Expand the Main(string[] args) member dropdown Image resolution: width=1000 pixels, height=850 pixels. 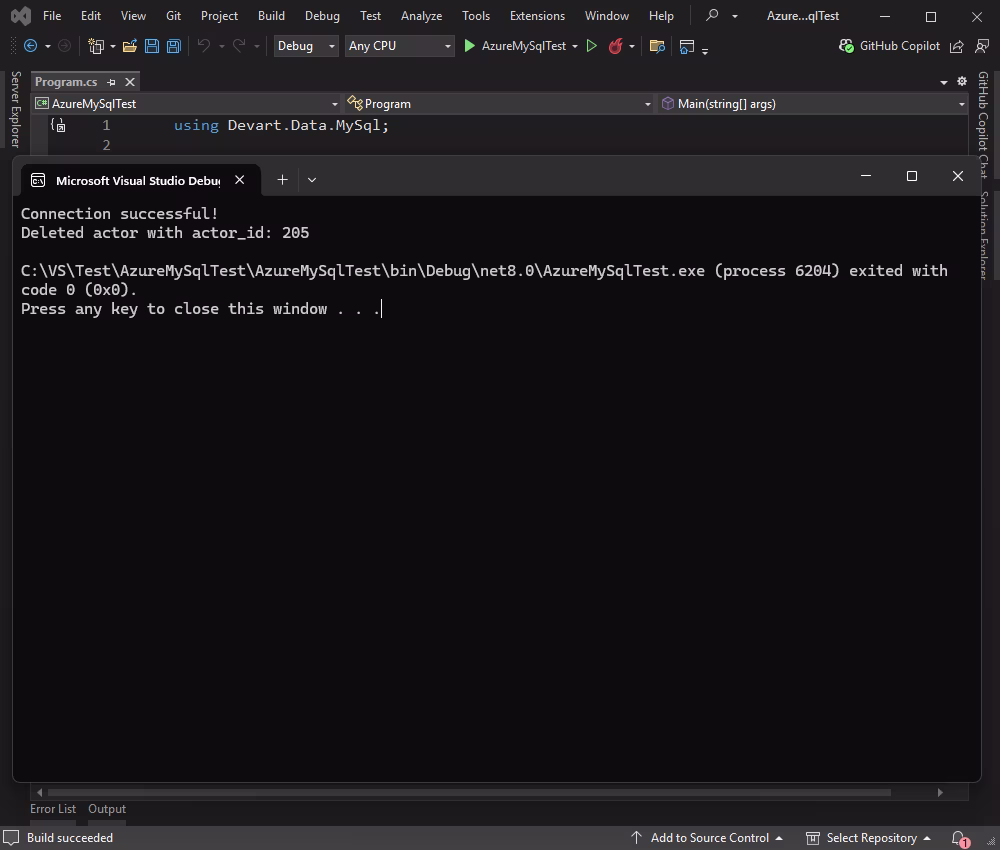[x=960, y=103]
